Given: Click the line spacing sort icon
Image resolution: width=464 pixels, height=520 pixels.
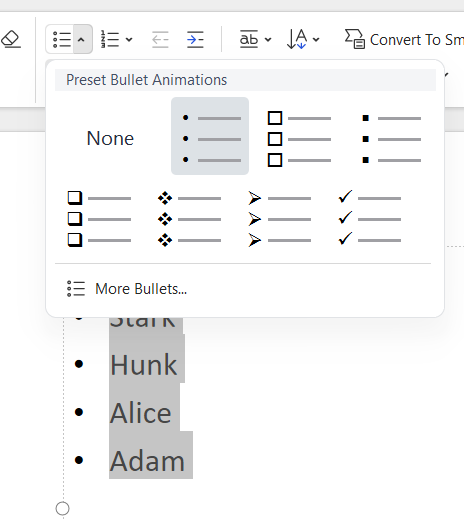Looking at the screenshot, I should pos(297,39).
